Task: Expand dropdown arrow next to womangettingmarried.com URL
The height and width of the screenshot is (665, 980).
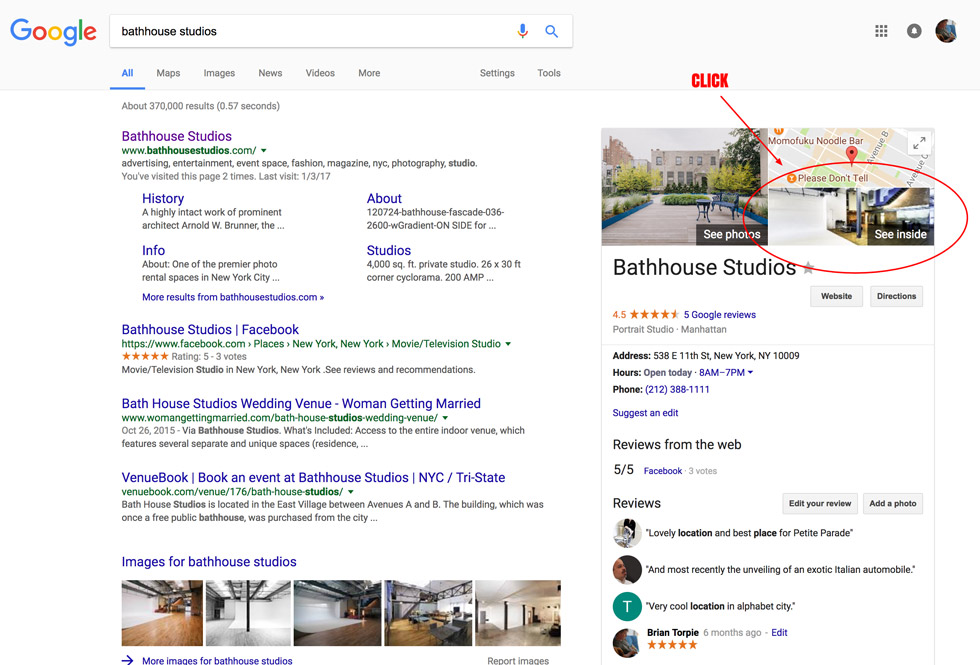Action: click(x=445, y=418)
